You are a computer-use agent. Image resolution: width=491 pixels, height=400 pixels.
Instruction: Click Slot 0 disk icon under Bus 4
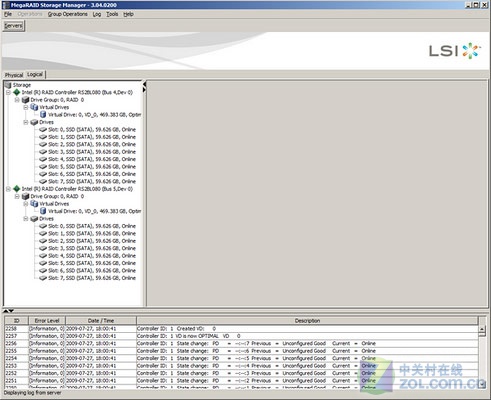(x=43, y=130)
